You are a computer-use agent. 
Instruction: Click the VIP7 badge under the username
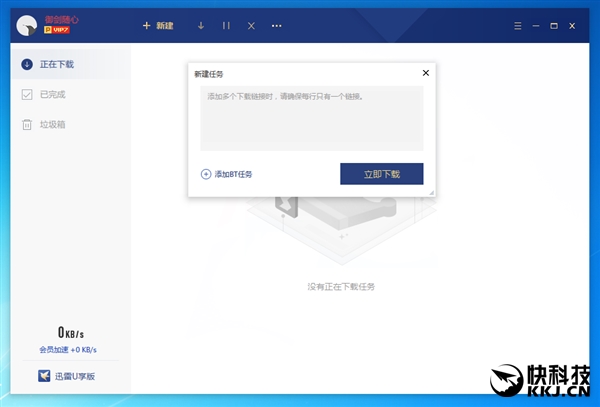tap(57, 29)
